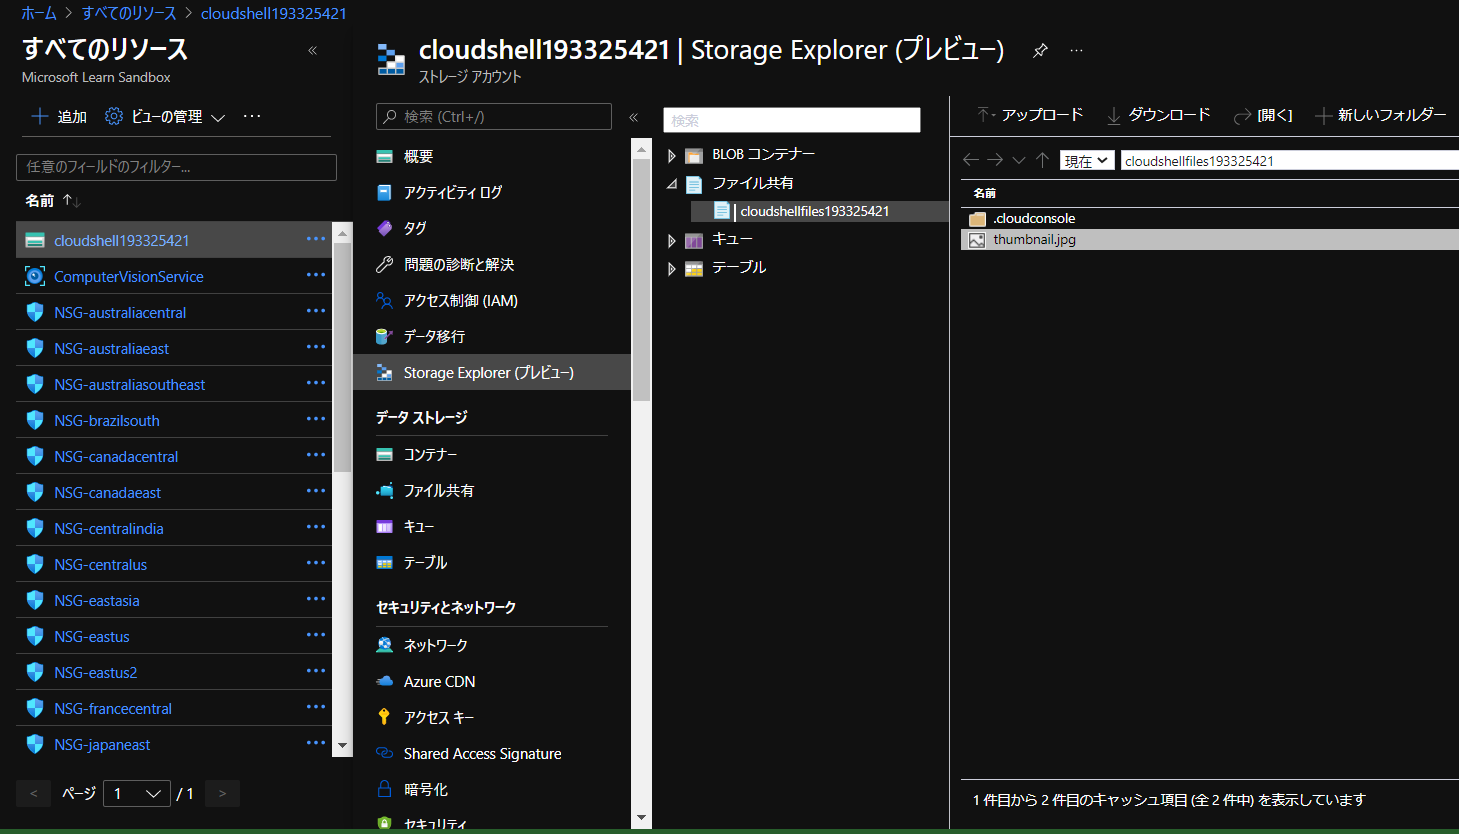Open Azure CDN settings
1459x834 pixels.
[439, 681]
